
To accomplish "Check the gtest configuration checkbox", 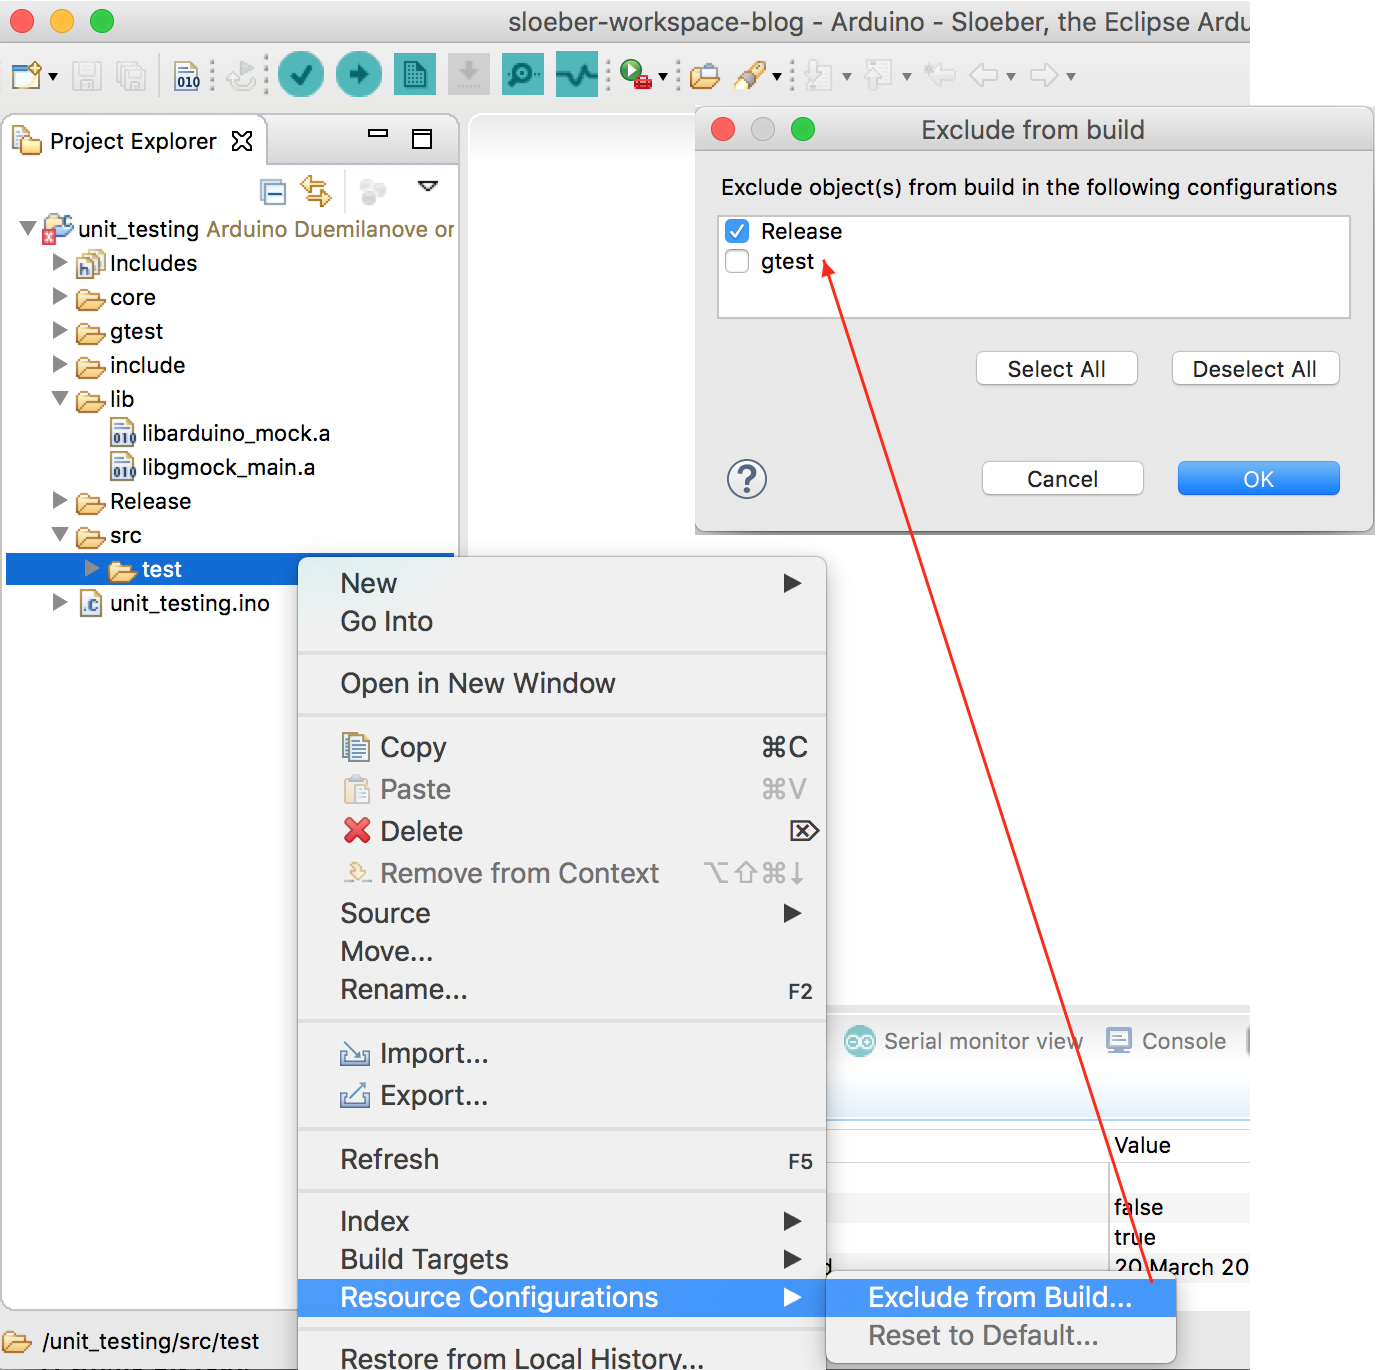I will [x=736, y=261].
